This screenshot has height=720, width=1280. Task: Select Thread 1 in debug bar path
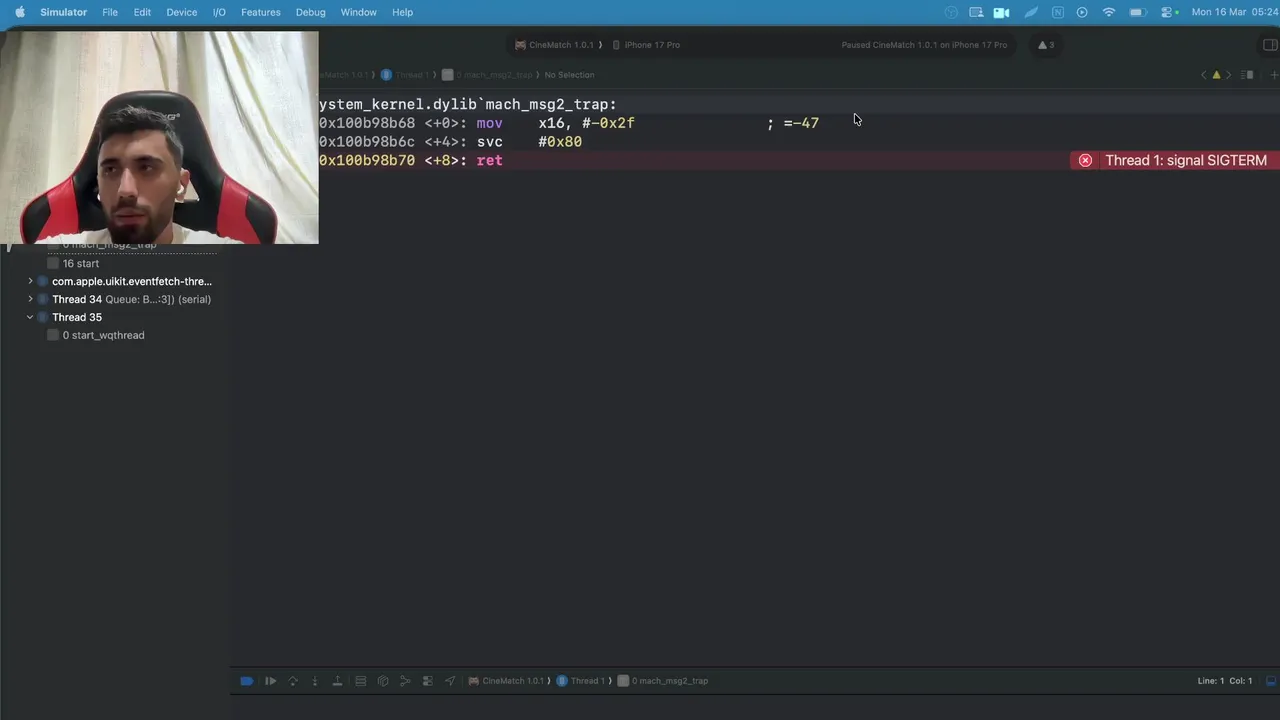(581, 681)
